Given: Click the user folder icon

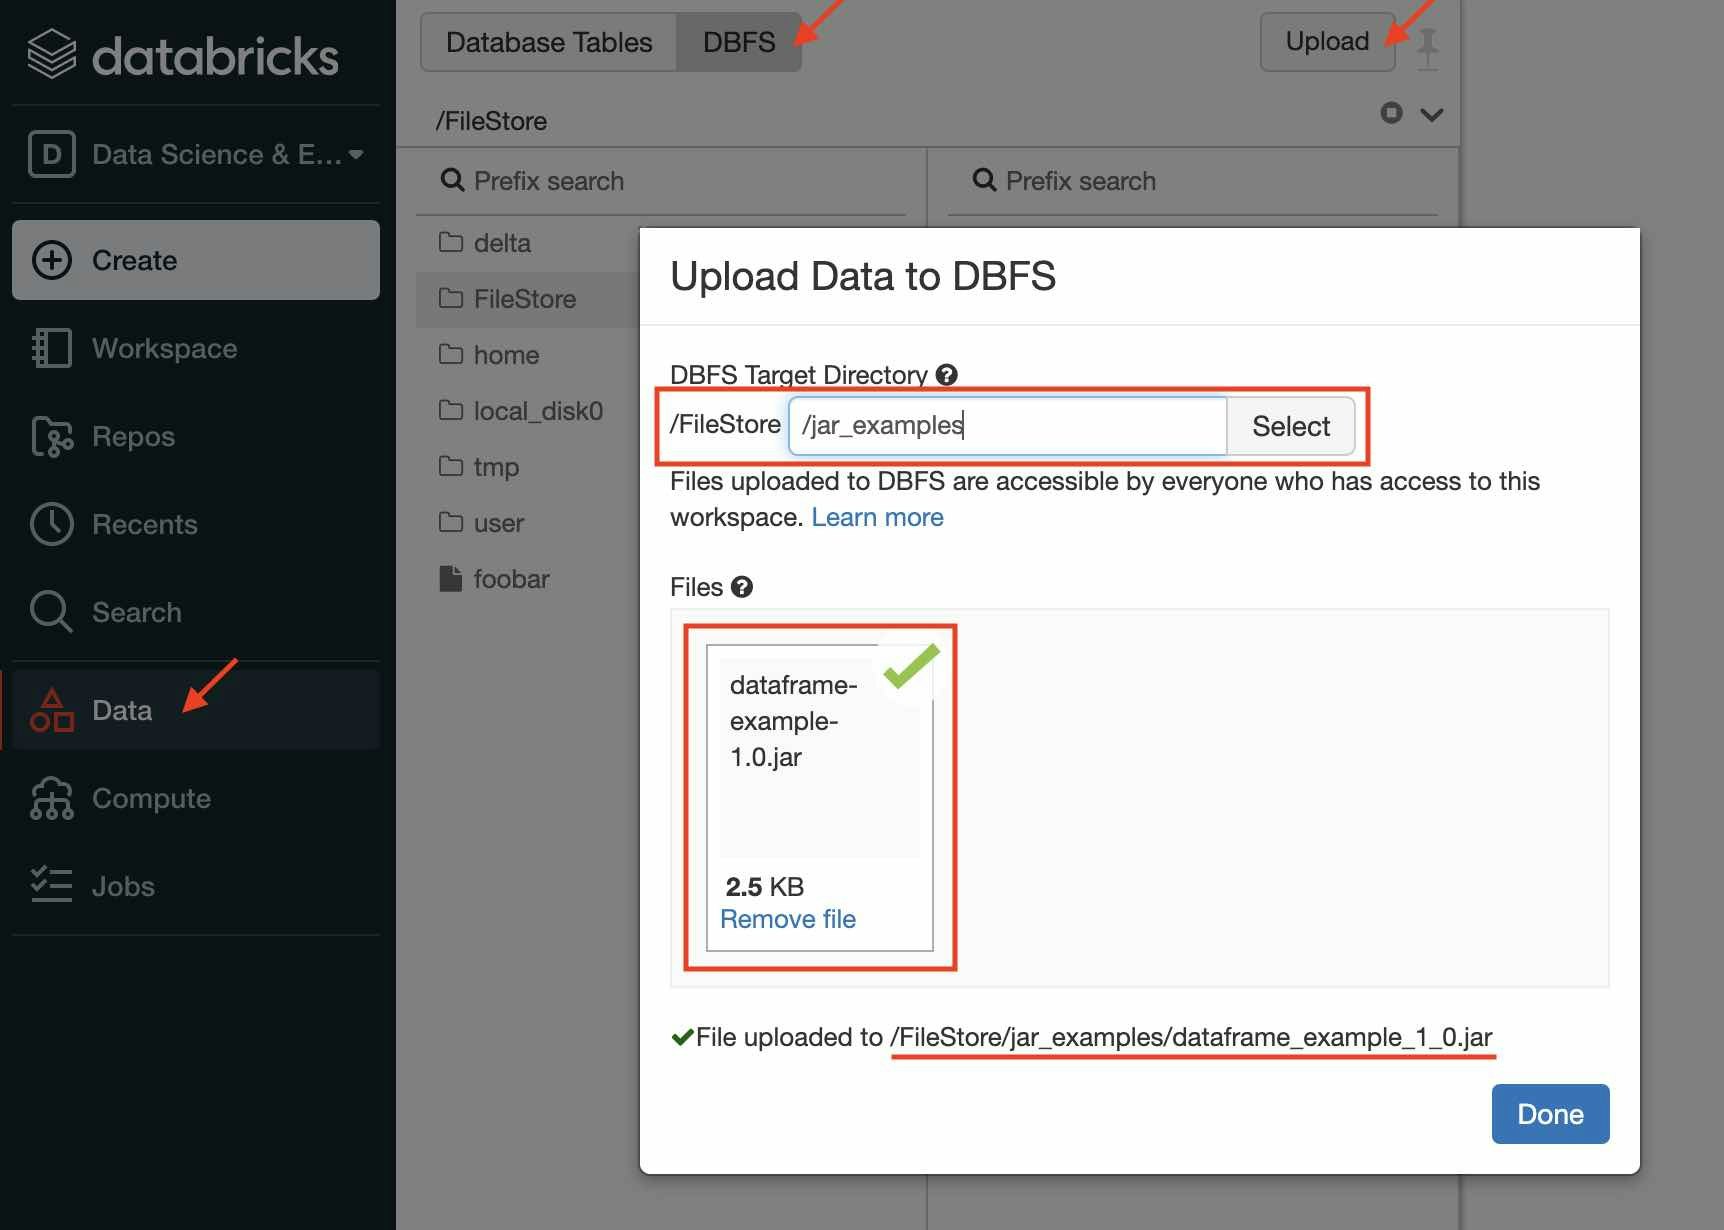Looking at the screenshot, I should point(451,522).
